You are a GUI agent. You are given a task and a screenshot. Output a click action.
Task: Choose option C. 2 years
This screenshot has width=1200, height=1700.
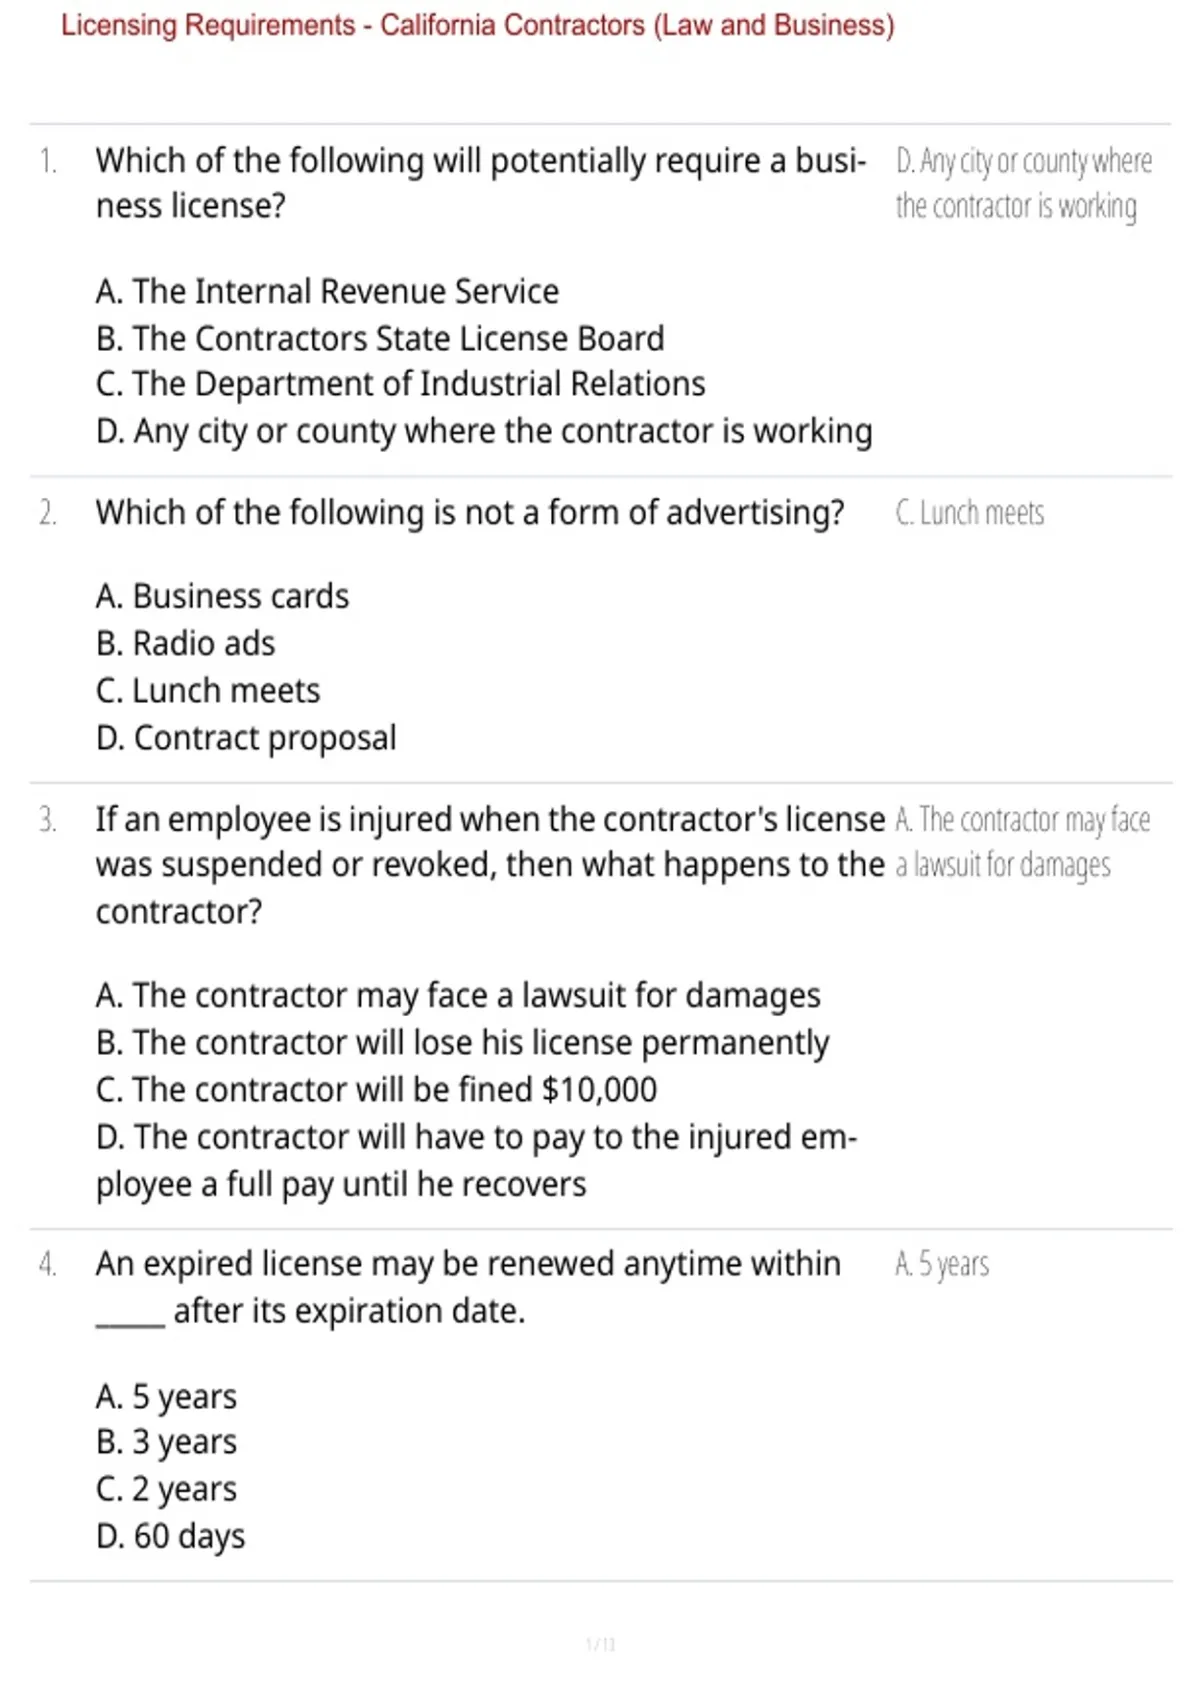pyautogui.click(x=166, y=1490)
